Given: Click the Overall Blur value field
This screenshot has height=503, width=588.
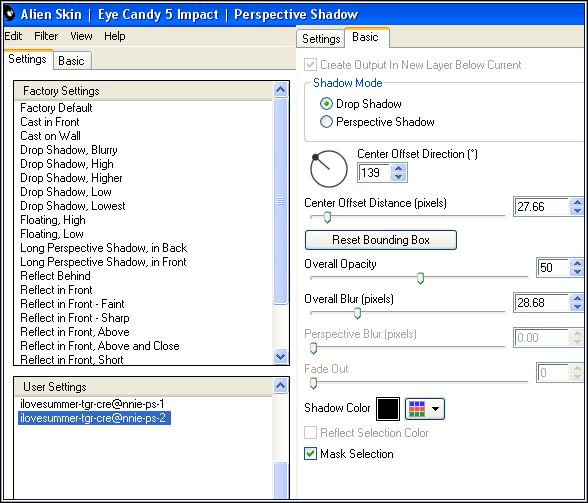Looking at the screenshot, I should pyautogui.click(x=542, y=303).
